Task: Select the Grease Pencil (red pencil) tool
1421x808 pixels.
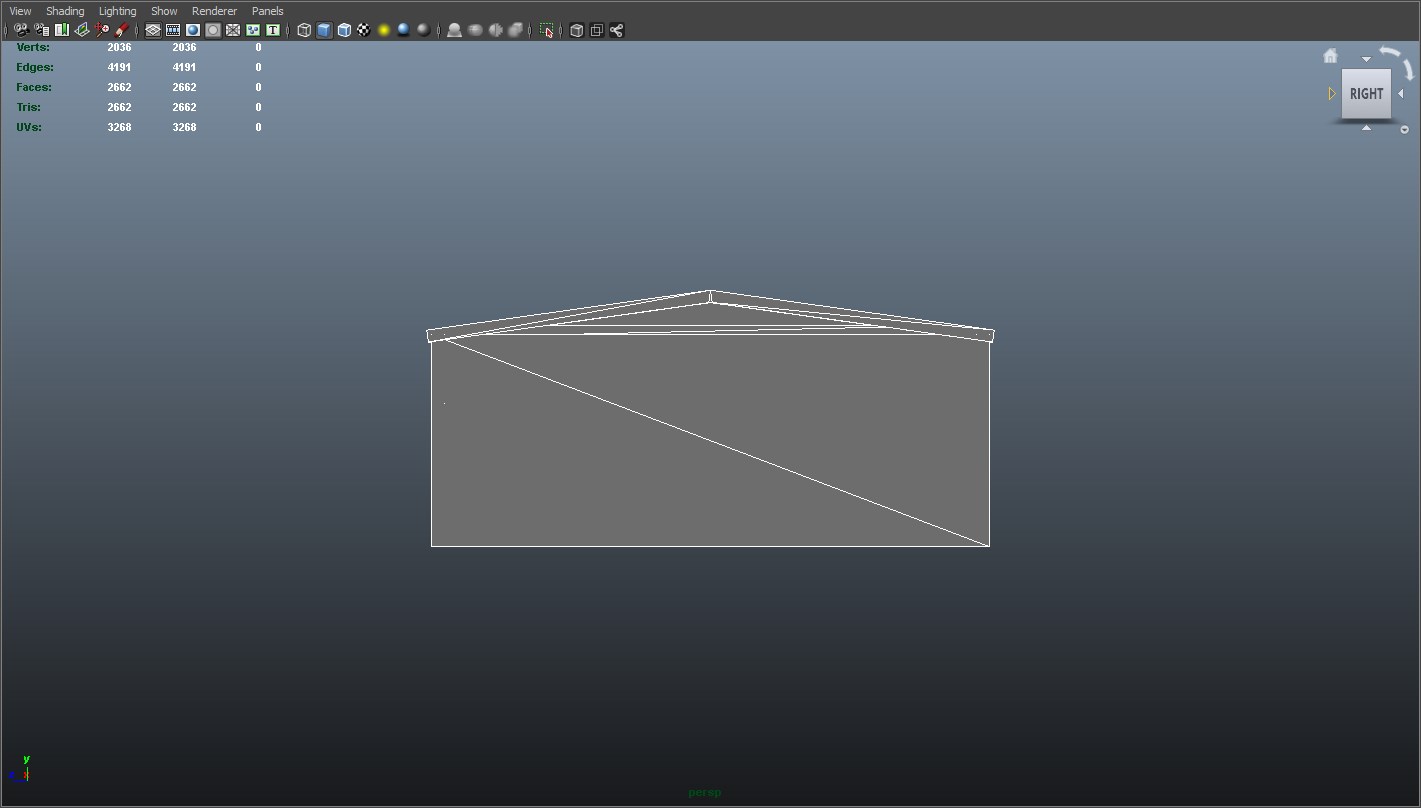Action: click(122, 30)
